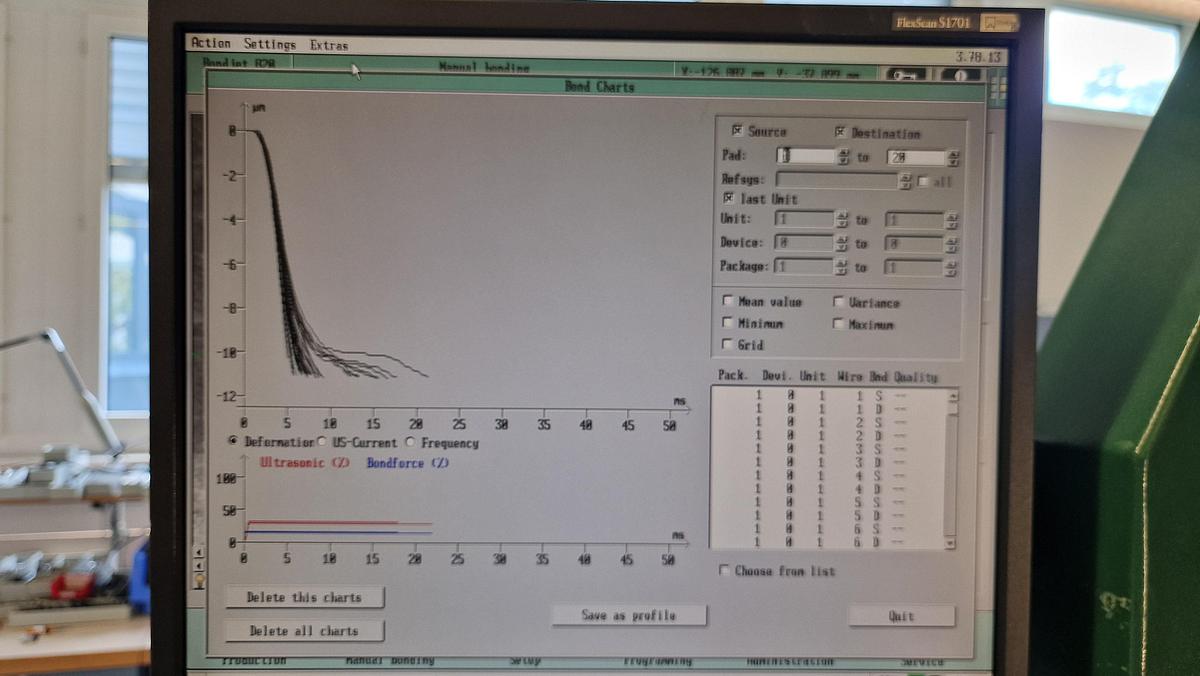Select the Frequency radio button
This screenshot has width=1200, height=676.
pyautogui.click(x=410, y=442)
